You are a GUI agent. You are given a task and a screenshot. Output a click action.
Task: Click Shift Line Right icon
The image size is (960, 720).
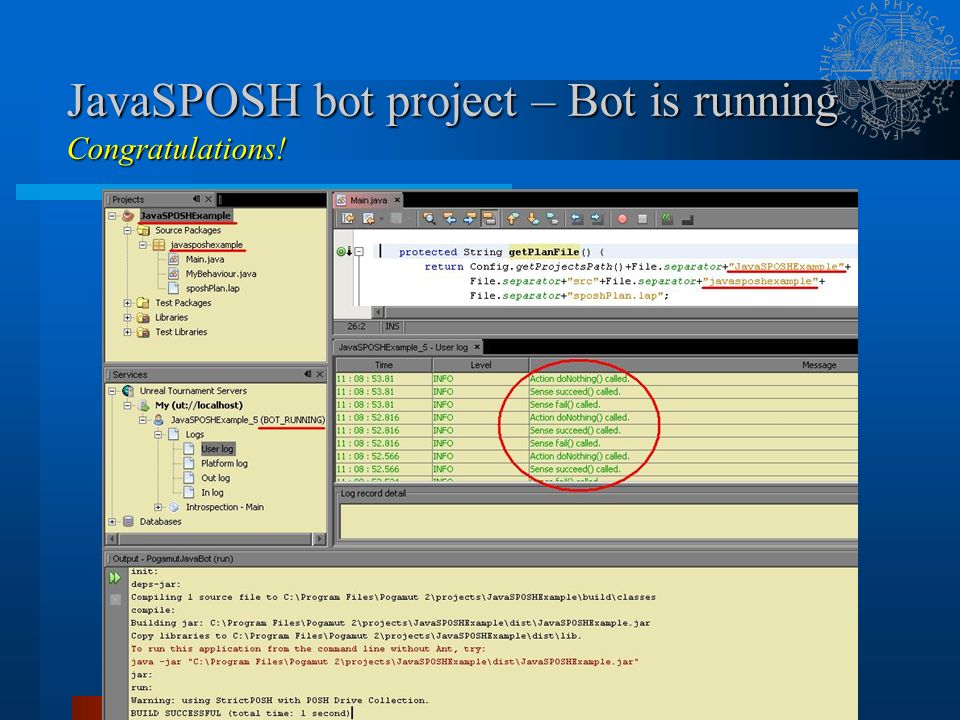[x=596, y=219]
